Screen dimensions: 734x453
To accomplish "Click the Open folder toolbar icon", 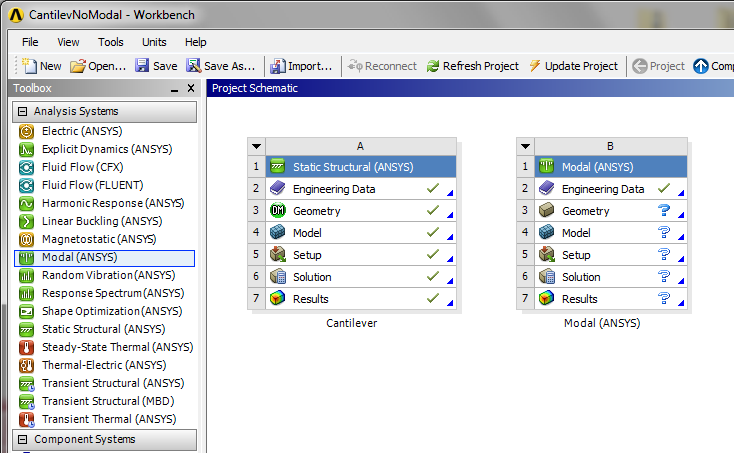I will tap(78, 66).
